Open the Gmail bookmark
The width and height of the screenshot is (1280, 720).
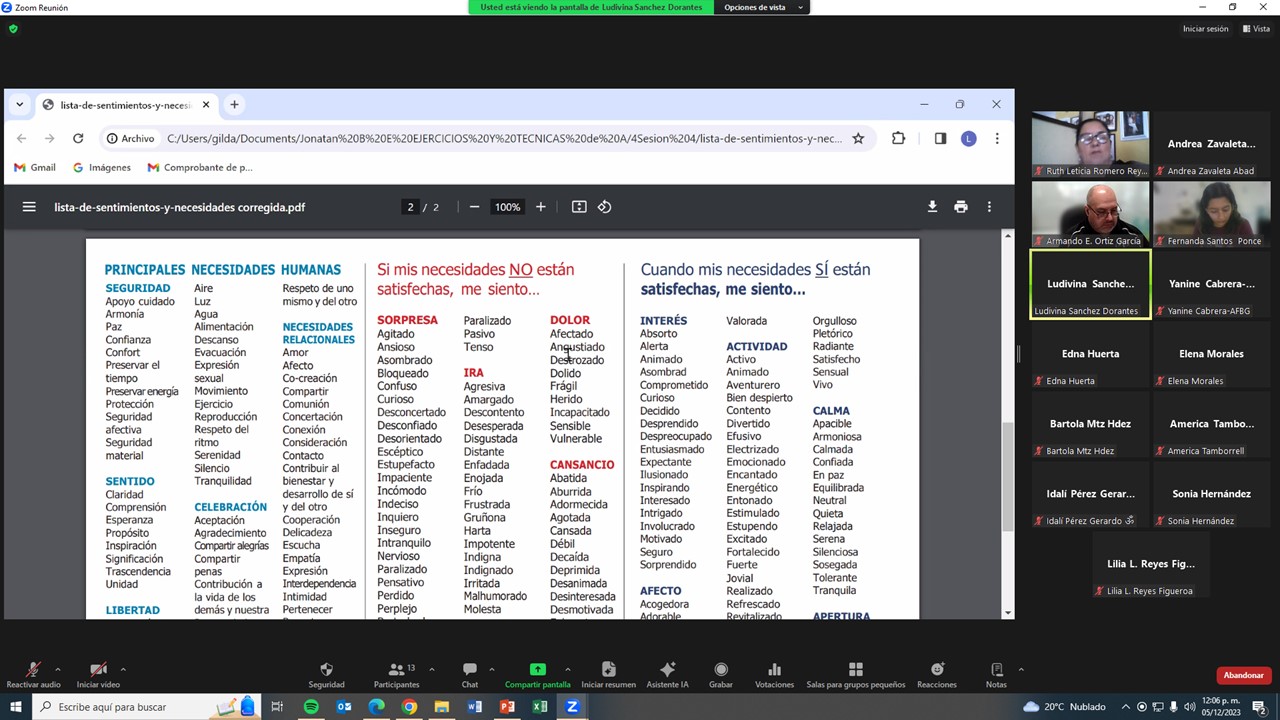coord(35,168)
